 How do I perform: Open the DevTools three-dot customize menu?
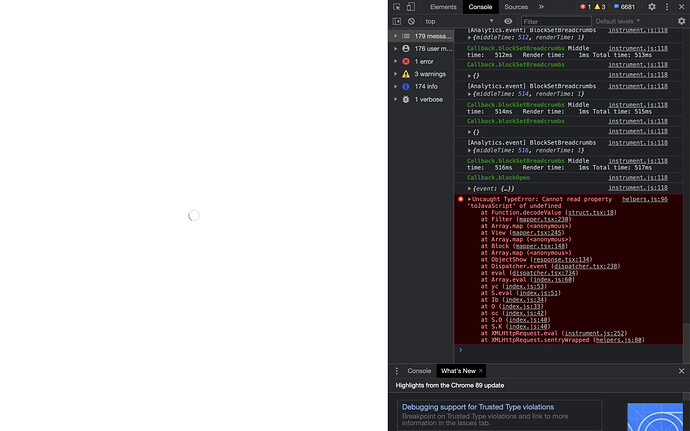pyautogui.click(x=667, y=7)
